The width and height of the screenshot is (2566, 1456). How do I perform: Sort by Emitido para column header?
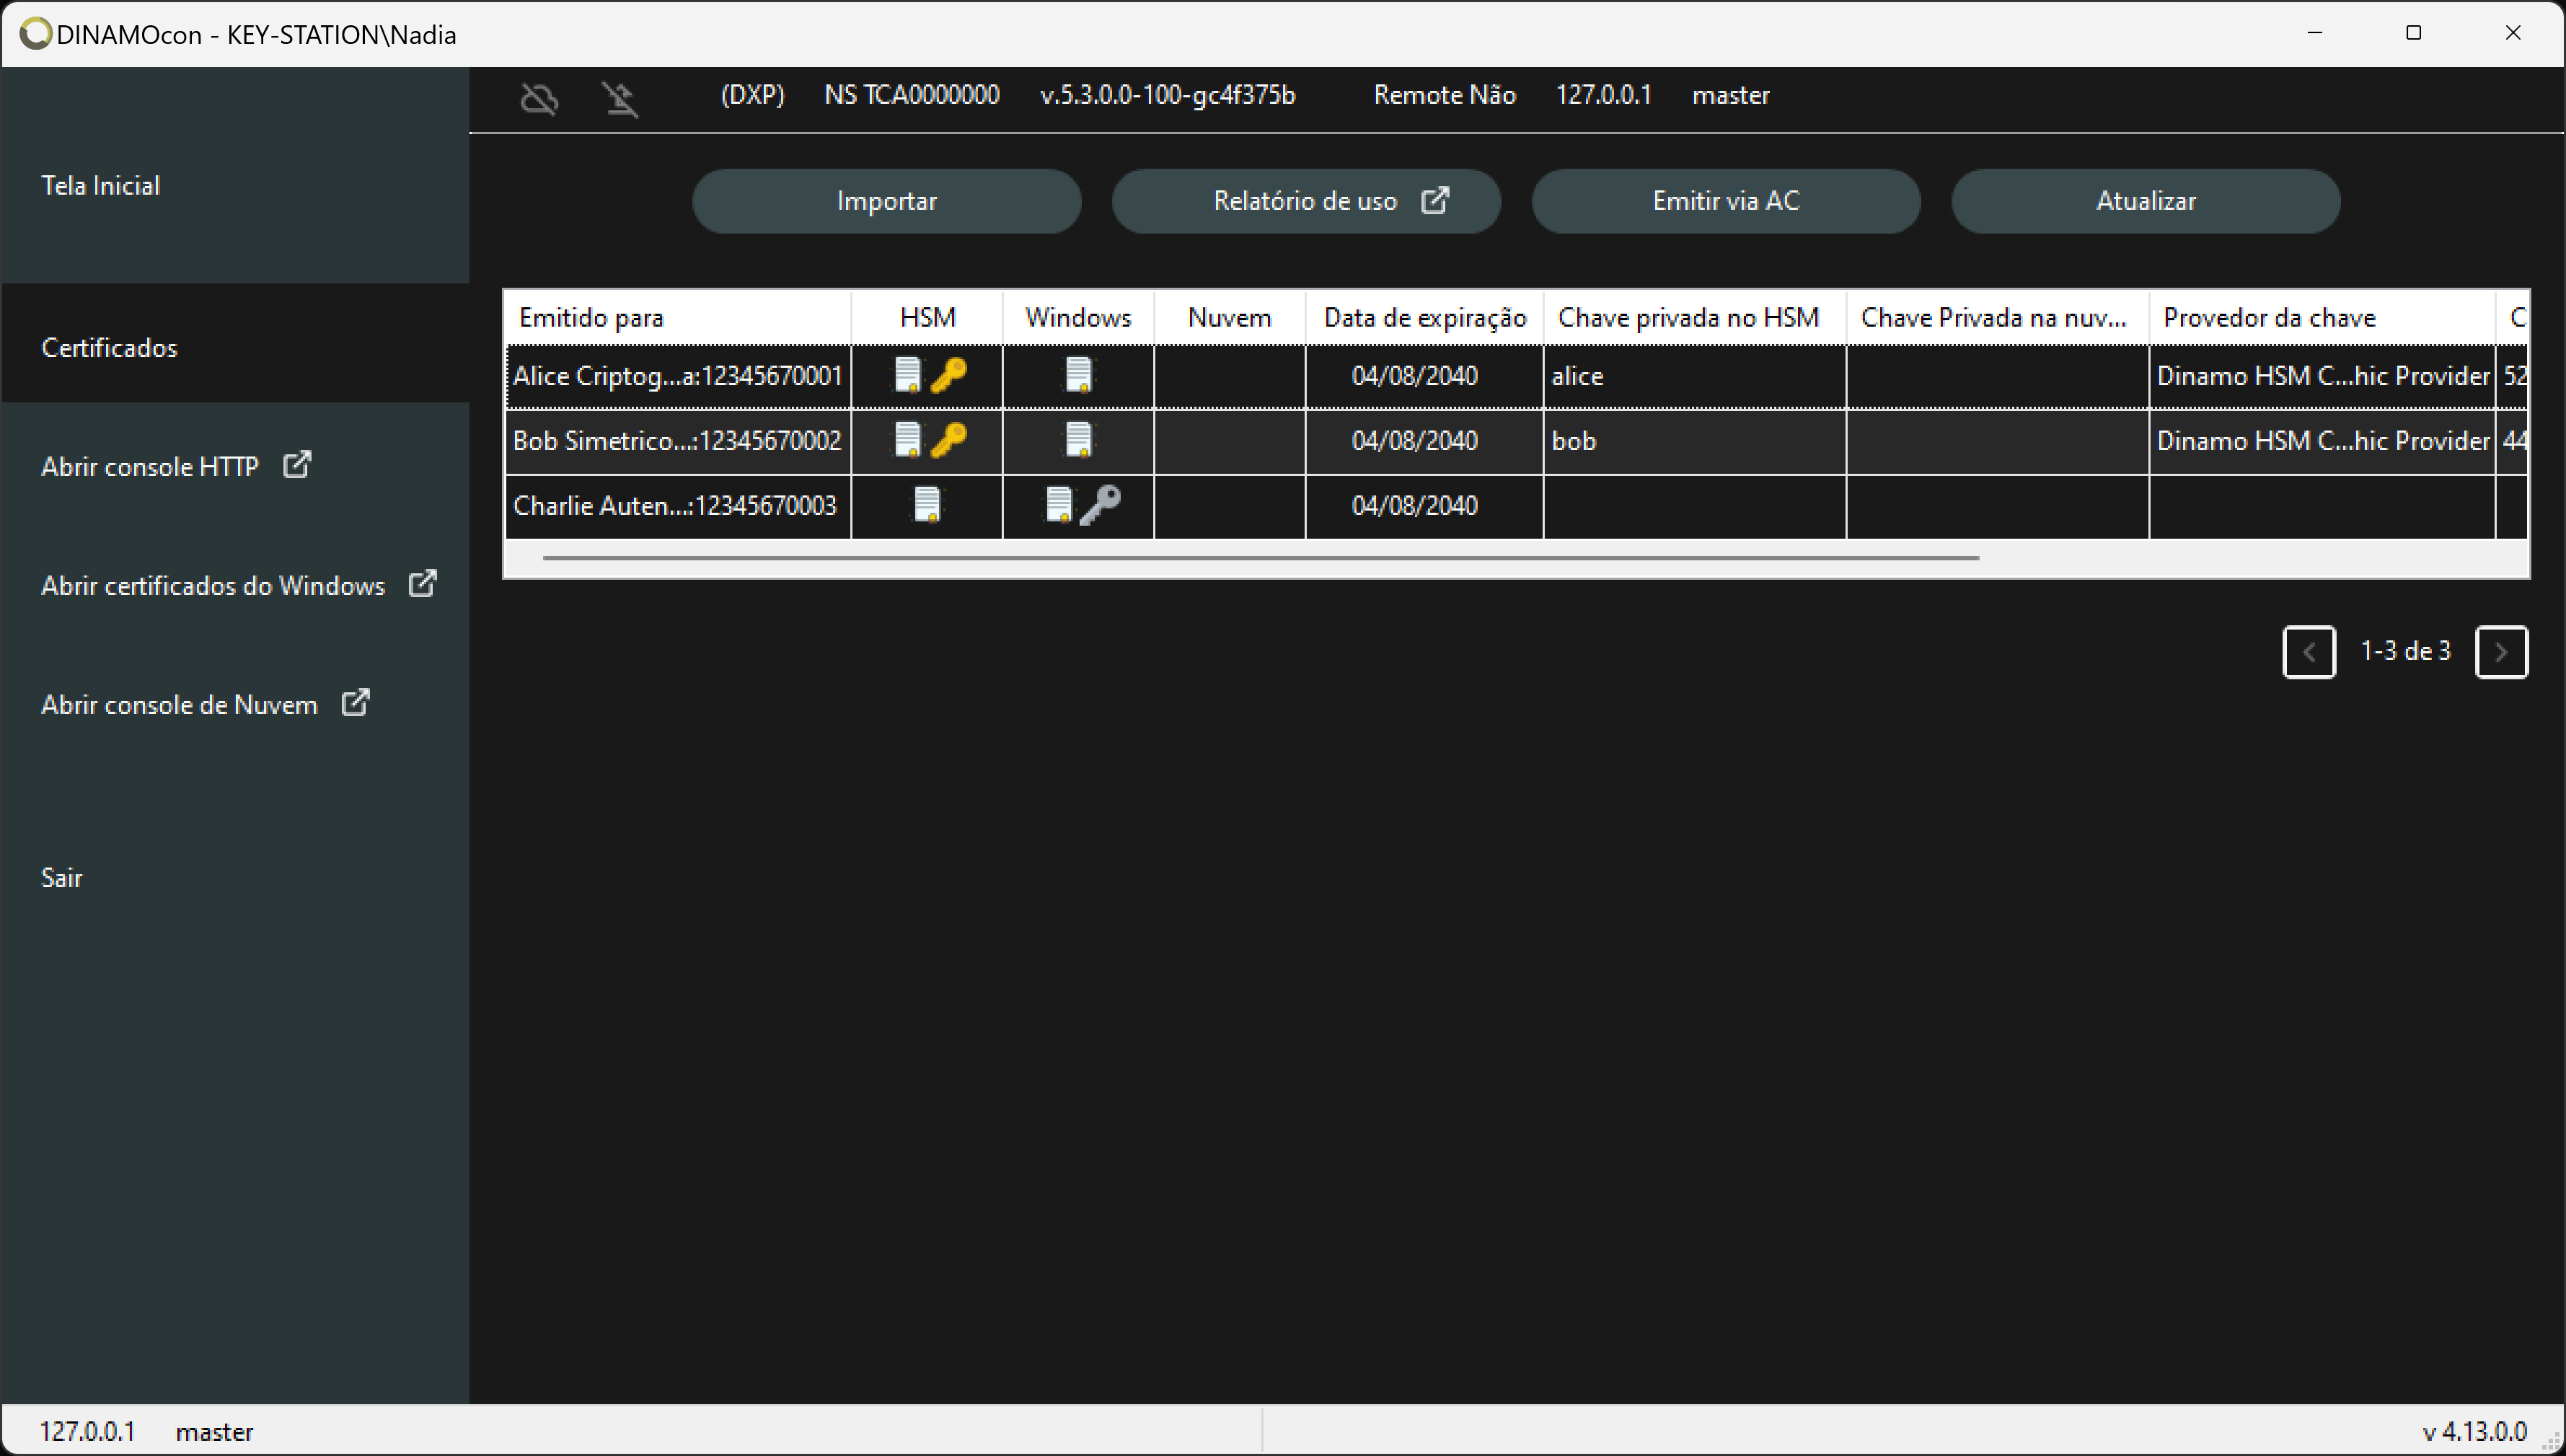point(679,318)
